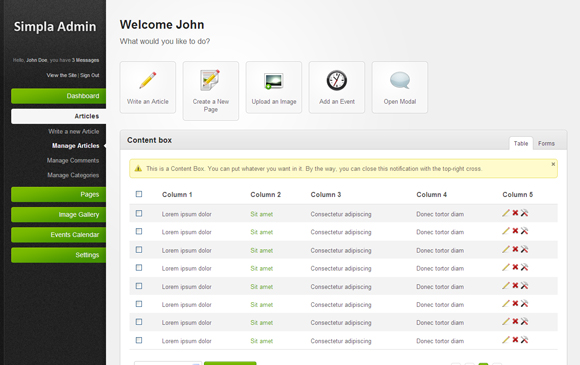Click the red delete cross in seventh table row
This screenshot has height=365, width=580.
515,322
